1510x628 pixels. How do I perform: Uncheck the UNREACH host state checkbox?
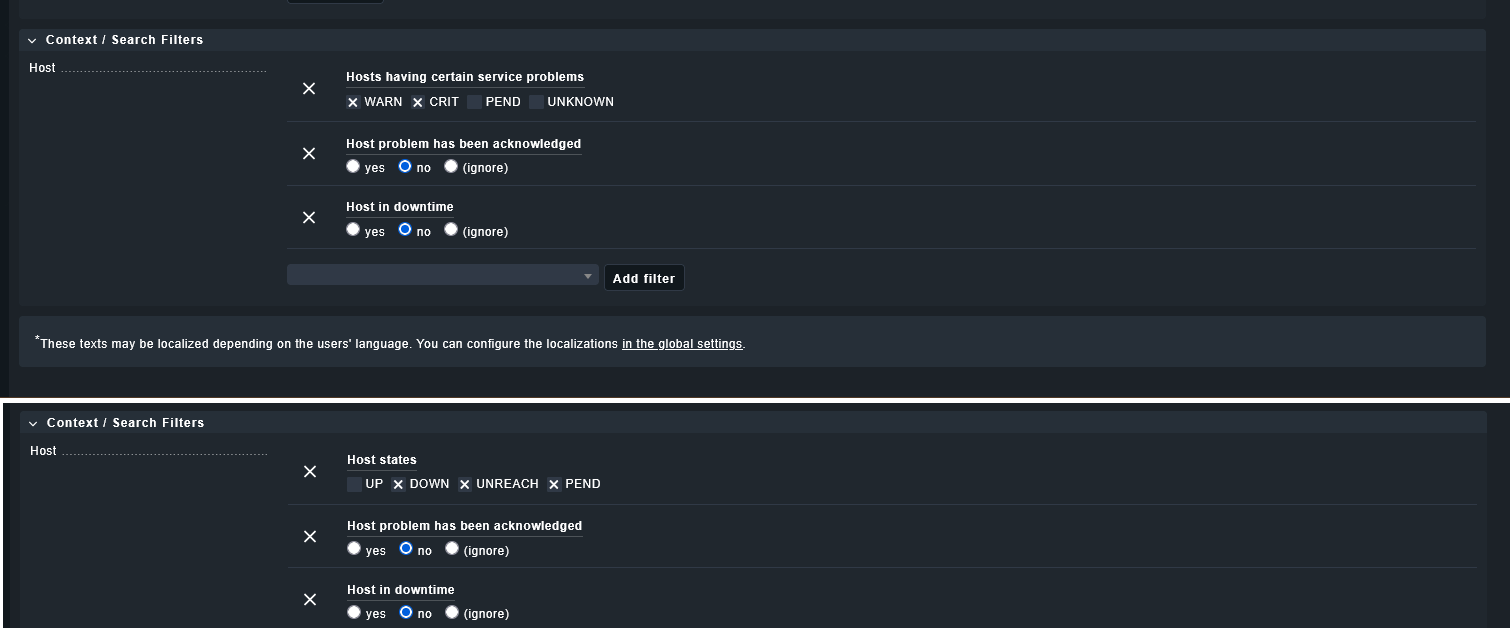tap(465, 485)
